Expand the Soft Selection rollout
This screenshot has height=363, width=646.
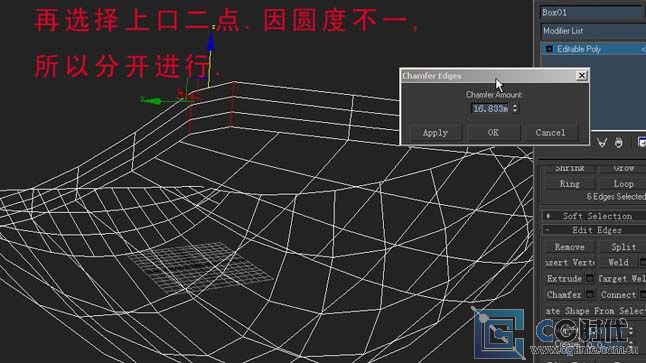(594, 216)
